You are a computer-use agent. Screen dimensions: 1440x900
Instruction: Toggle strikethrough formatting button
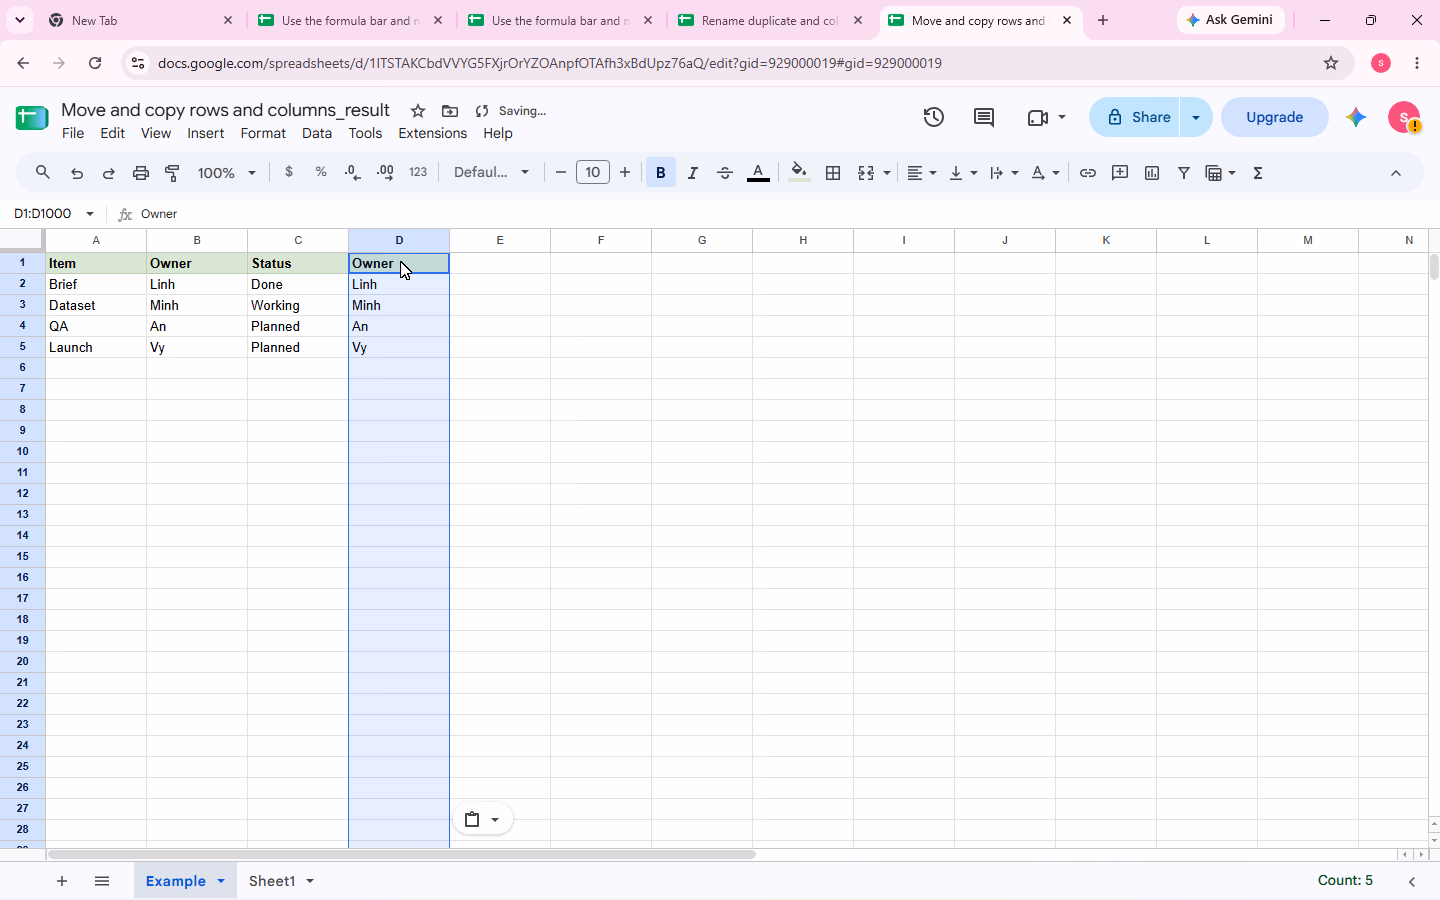coord(725,173)
